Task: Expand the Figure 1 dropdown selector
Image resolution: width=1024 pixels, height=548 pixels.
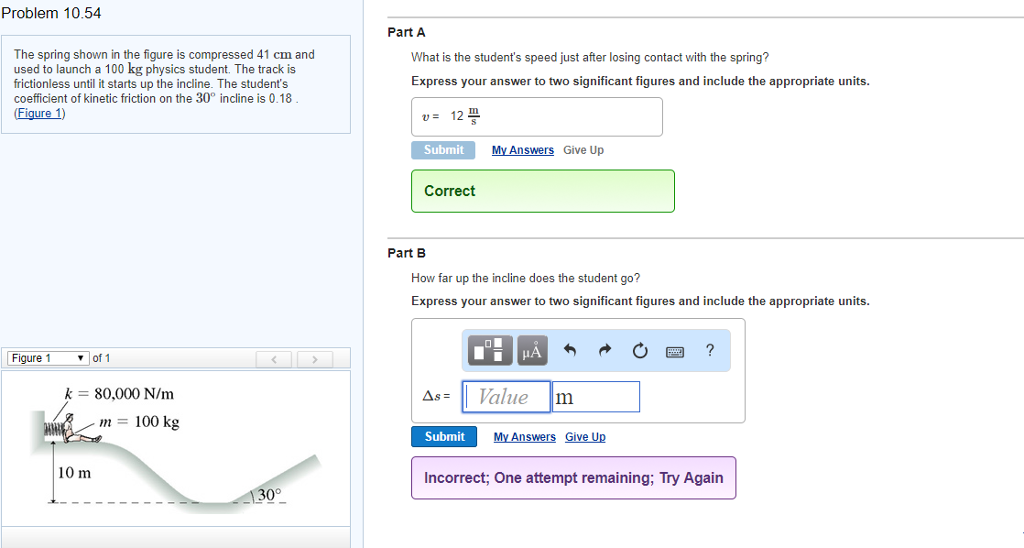Action: [48, 358]
